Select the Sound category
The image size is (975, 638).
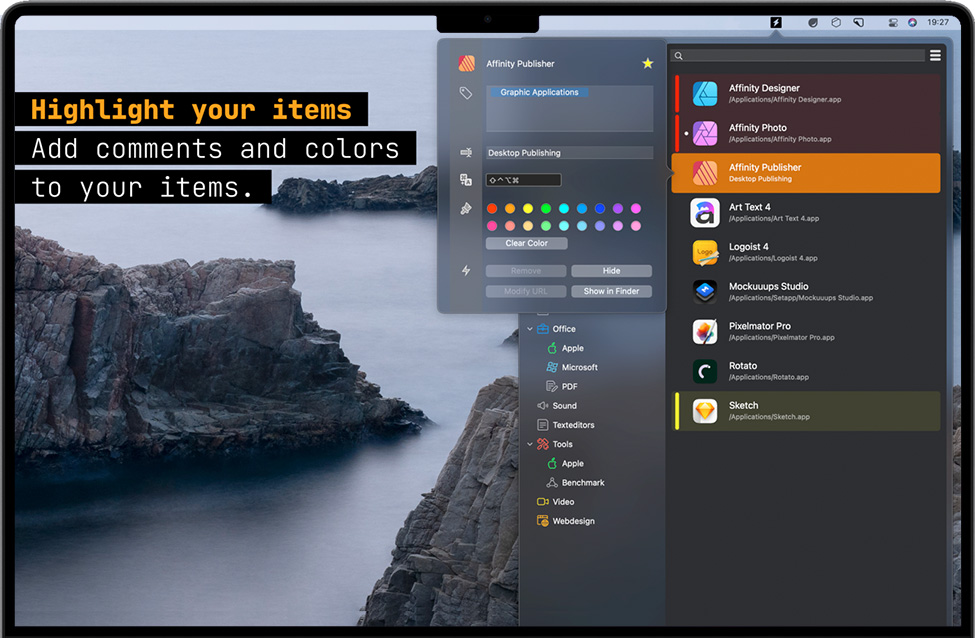pos(564,406)
